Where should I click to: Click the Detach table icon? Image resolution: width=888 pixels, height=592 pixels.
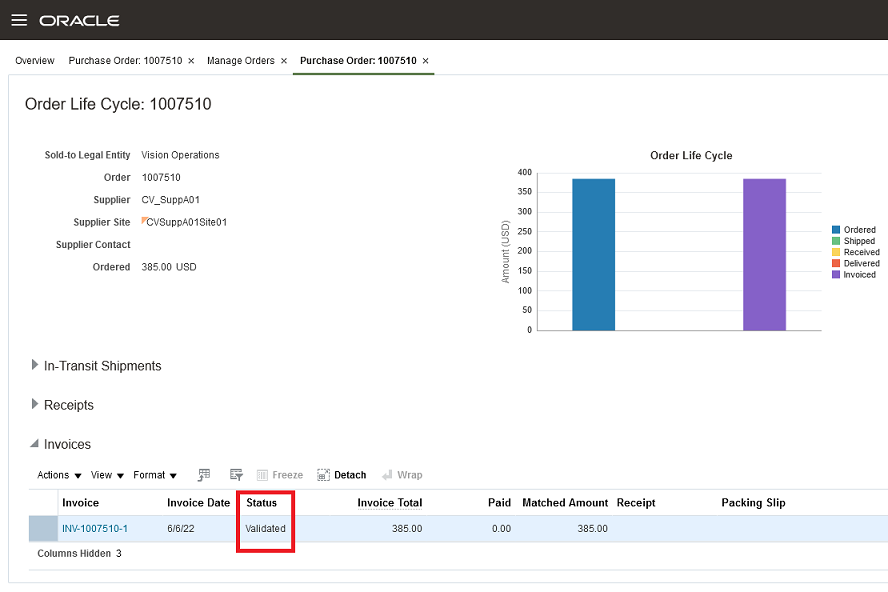[323, 475]
